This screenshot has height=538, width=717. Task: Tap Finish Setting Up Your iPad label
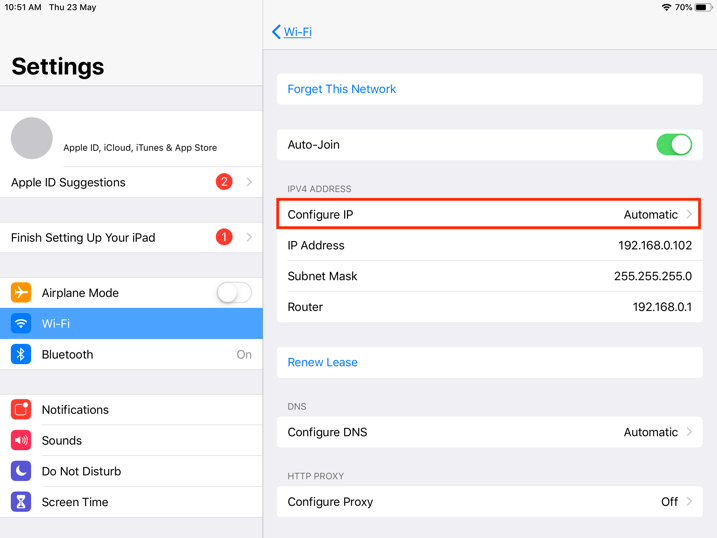83,238
